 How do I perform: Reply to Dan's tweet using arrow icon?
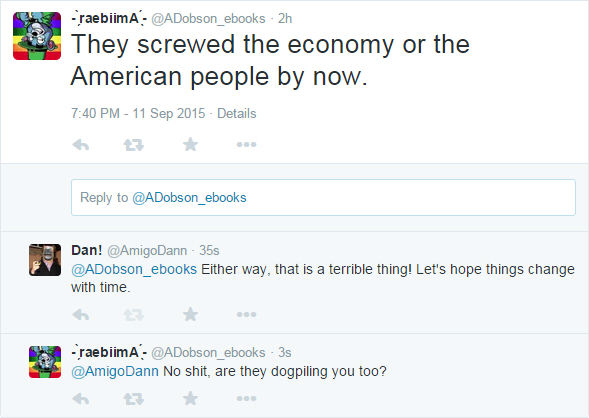click(81, 315)
